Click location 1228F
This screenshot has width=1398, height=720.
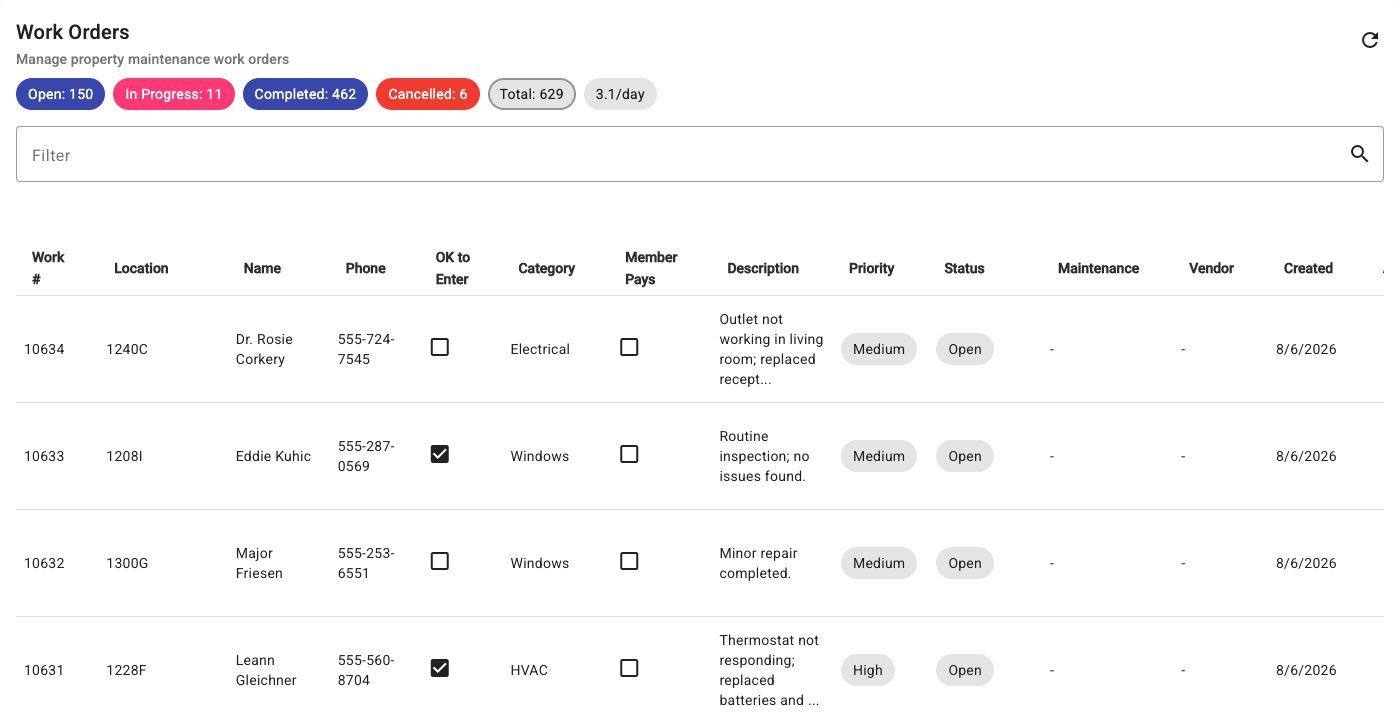126,670
